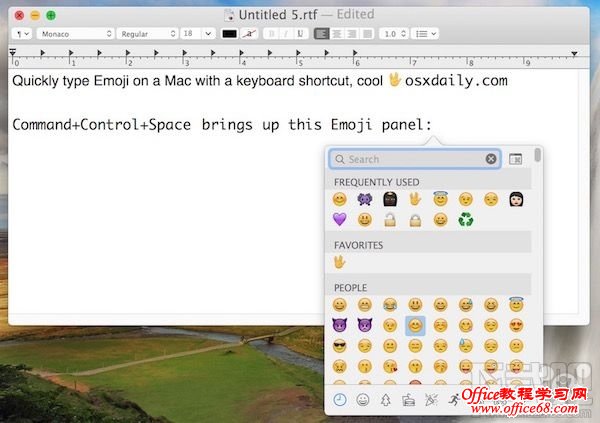Choose the purple heart emoji
This screenshot has width=600, height=423.
[x=339, y=220]
